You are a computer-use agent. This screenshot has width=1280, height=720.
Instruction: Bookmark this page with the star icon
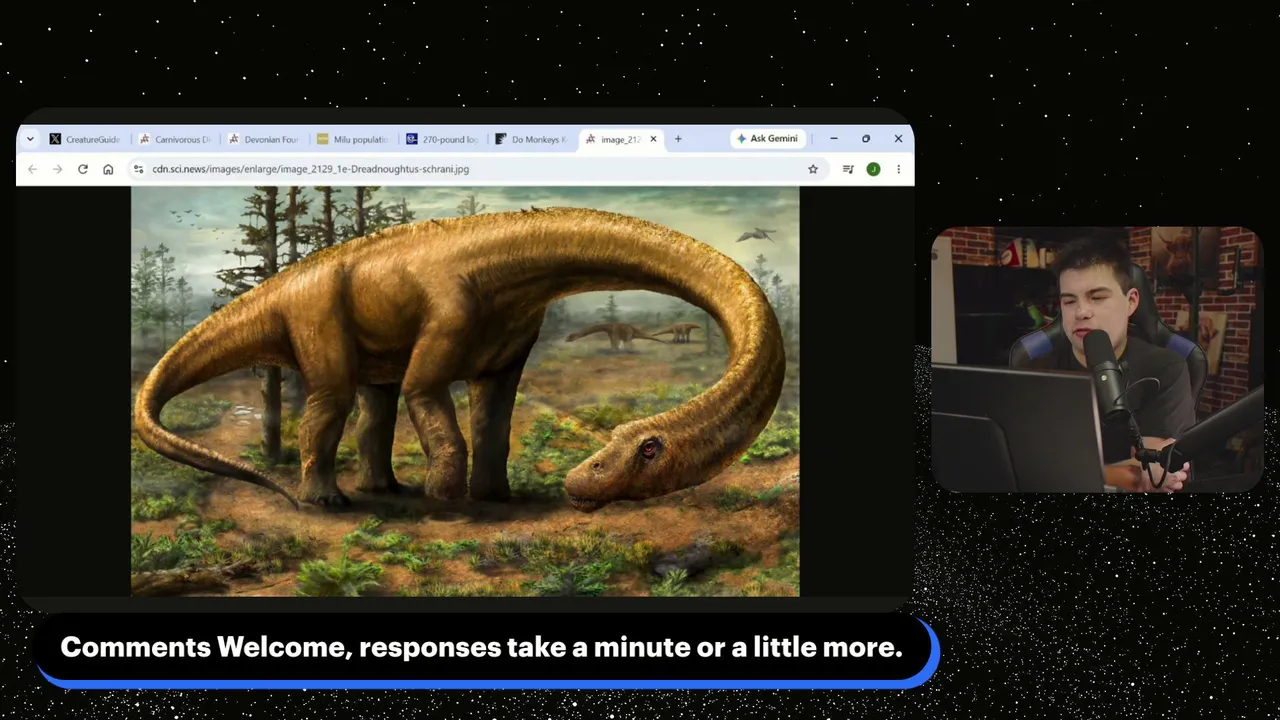click(x=813, y=169)
